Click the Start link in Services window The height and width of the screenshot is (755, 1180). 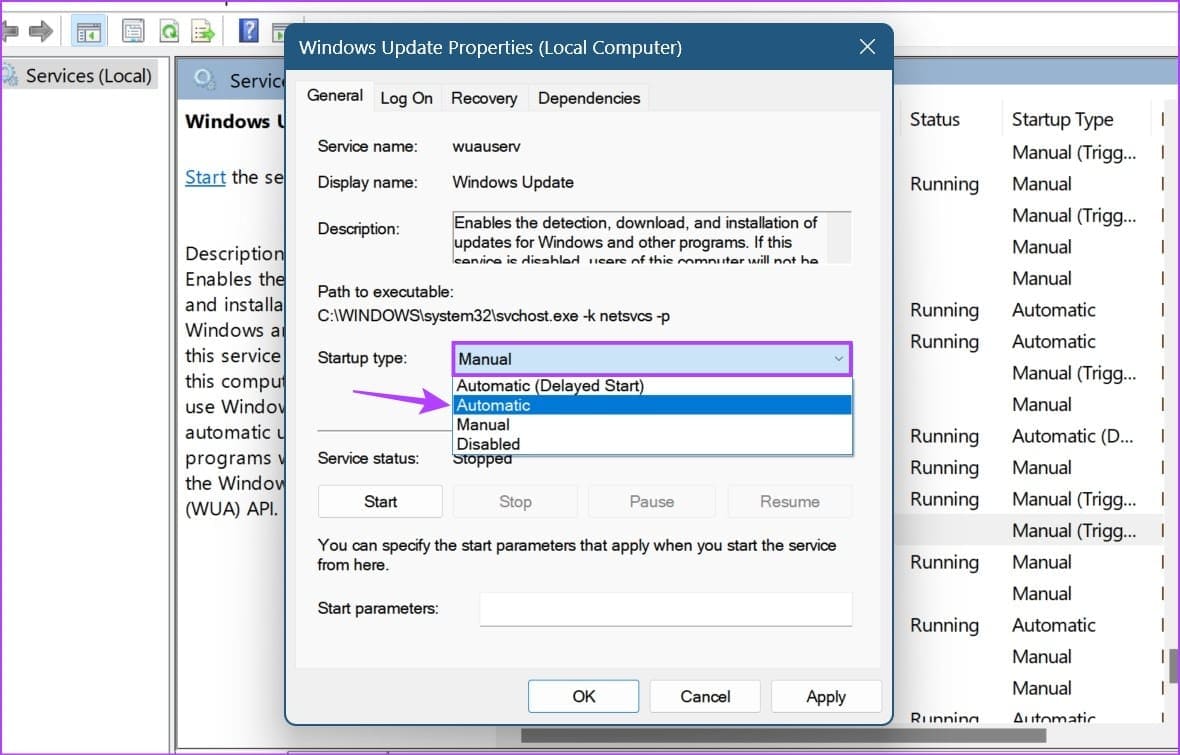205,177
